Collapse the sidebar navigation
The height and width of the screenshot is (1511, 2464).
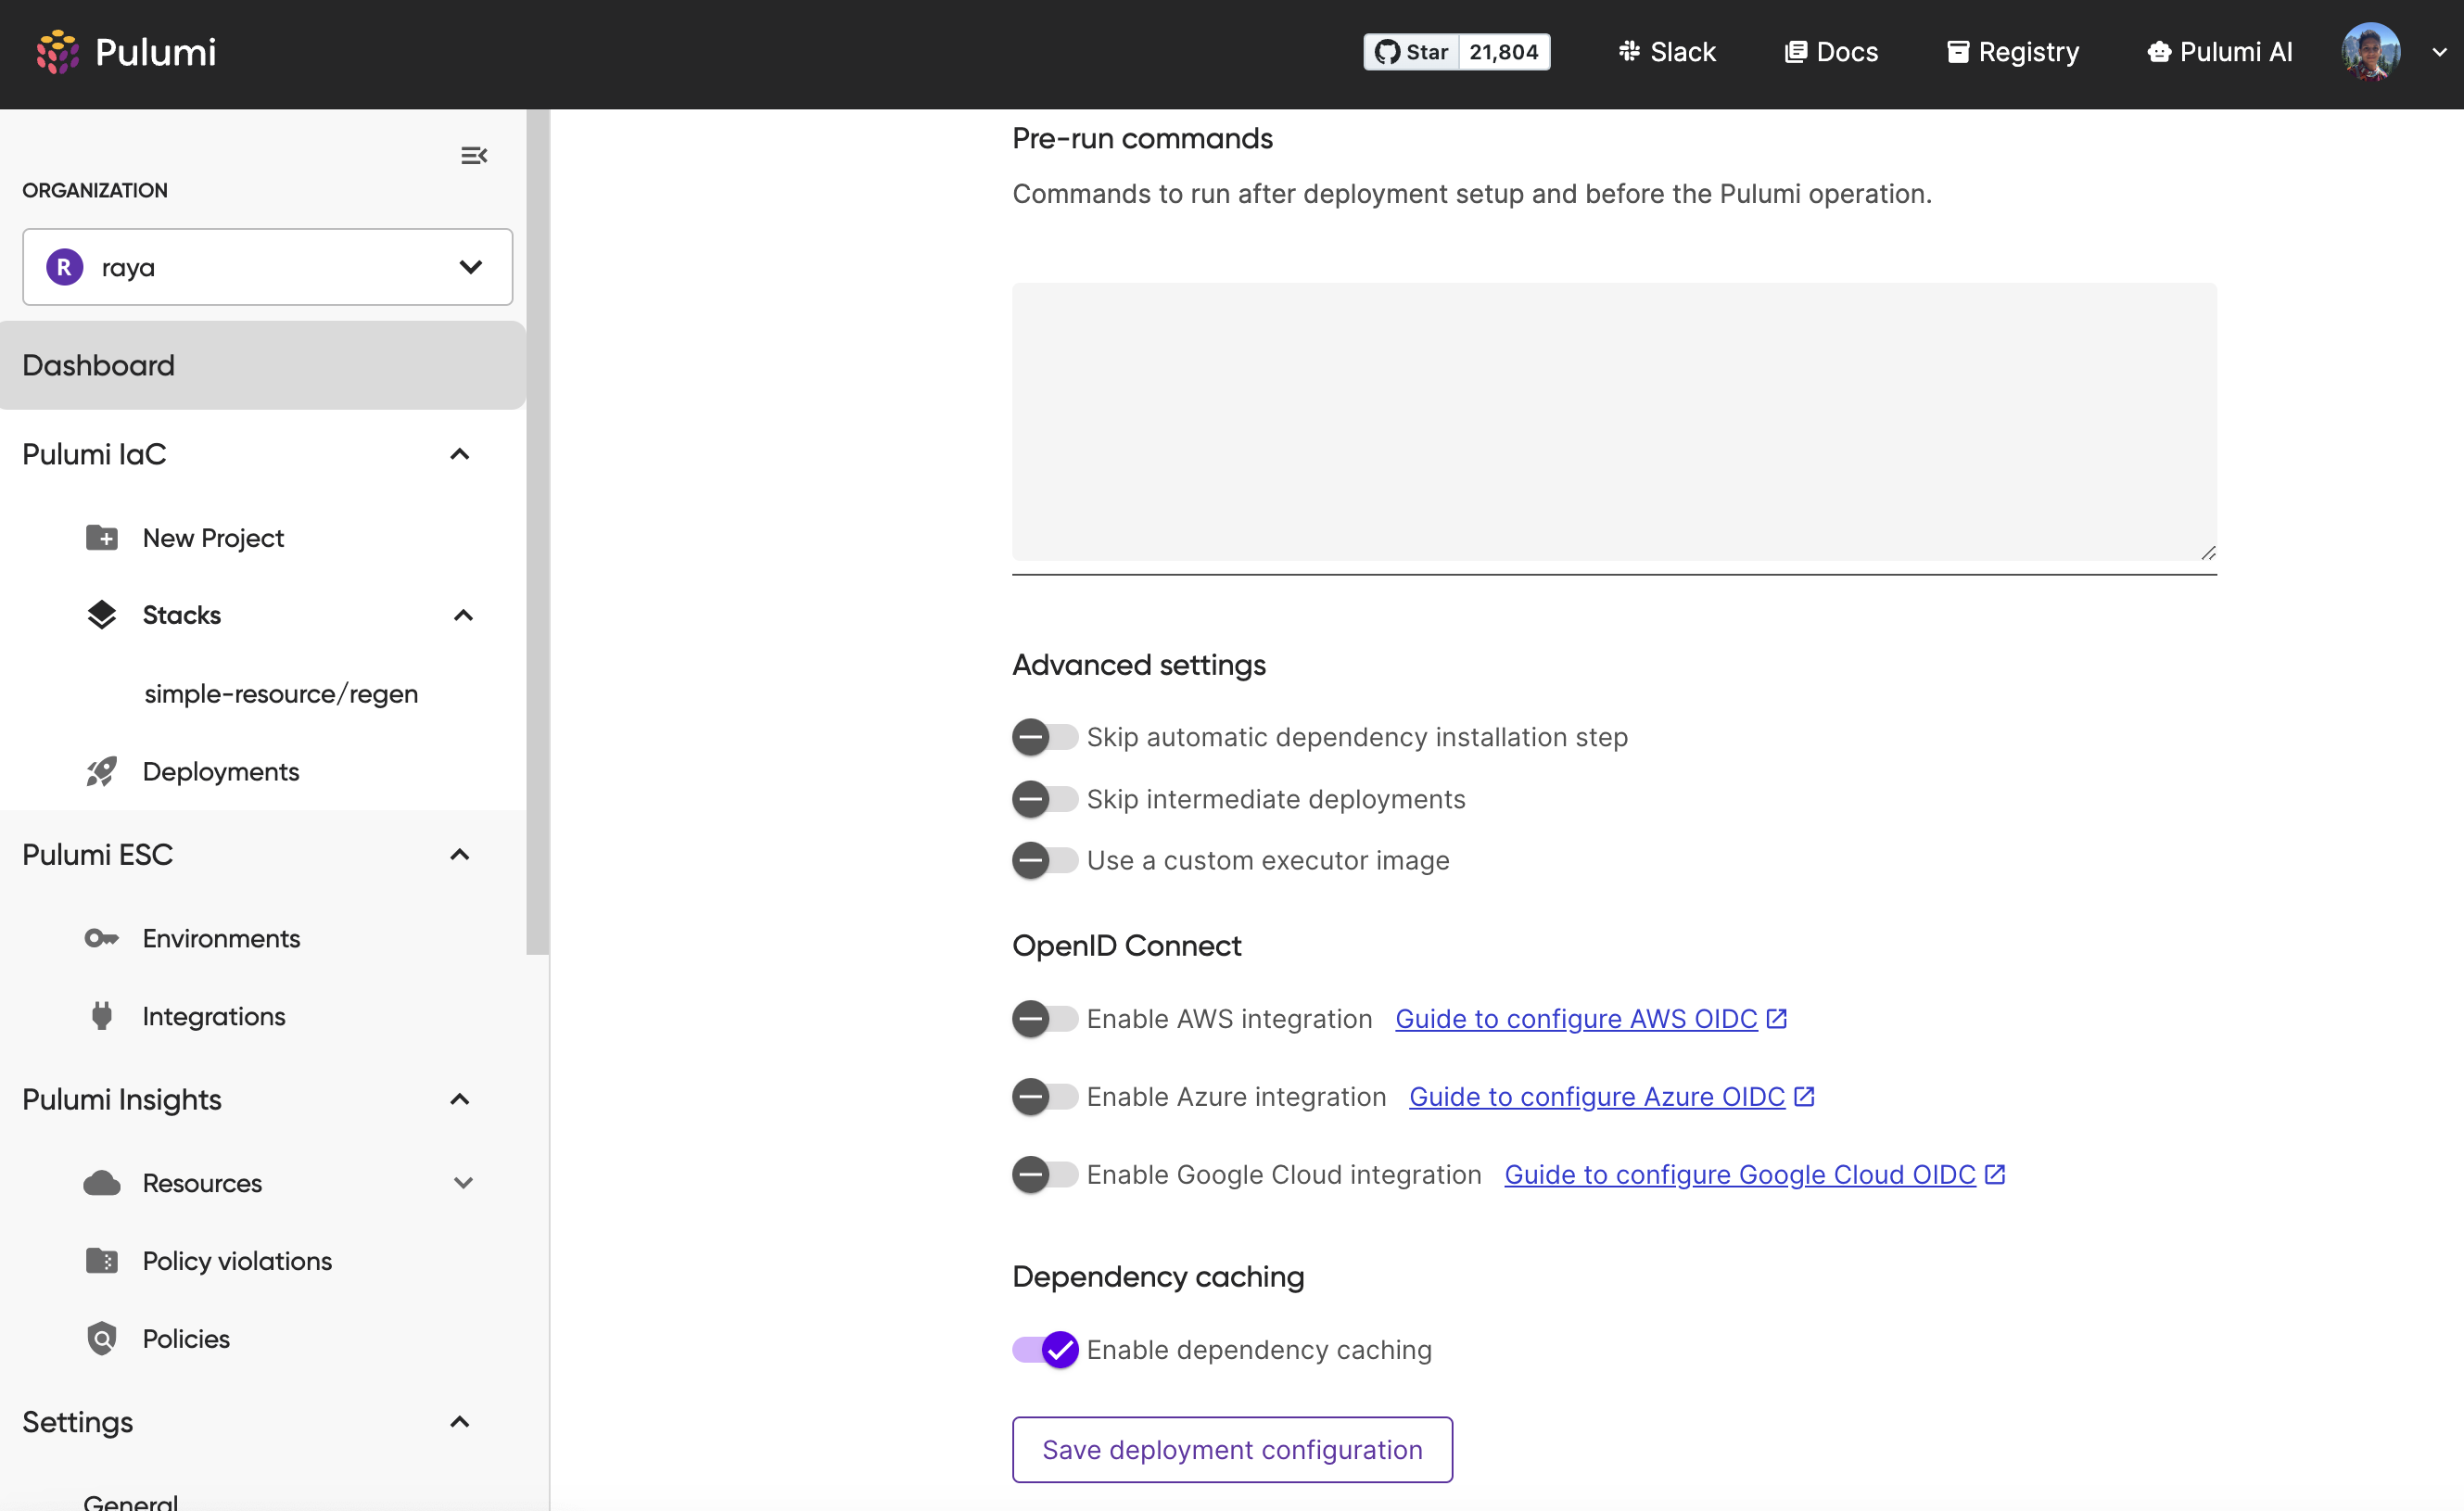pyautogui.click(x=474, y=155)
